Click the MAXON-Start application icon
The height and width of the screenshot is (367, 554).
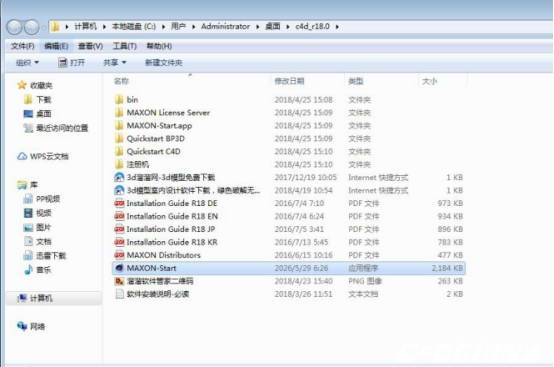point(119,268)
